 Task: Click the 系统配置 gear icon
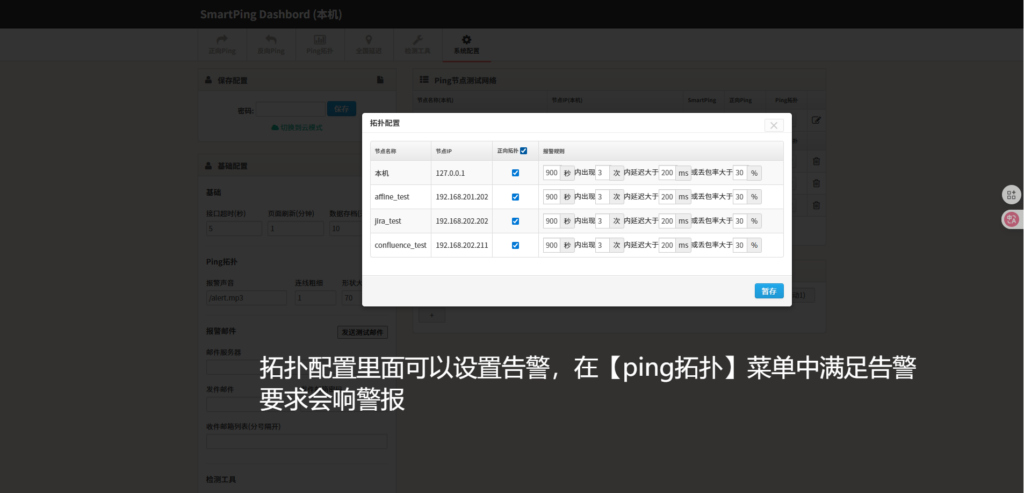[466, 39]
